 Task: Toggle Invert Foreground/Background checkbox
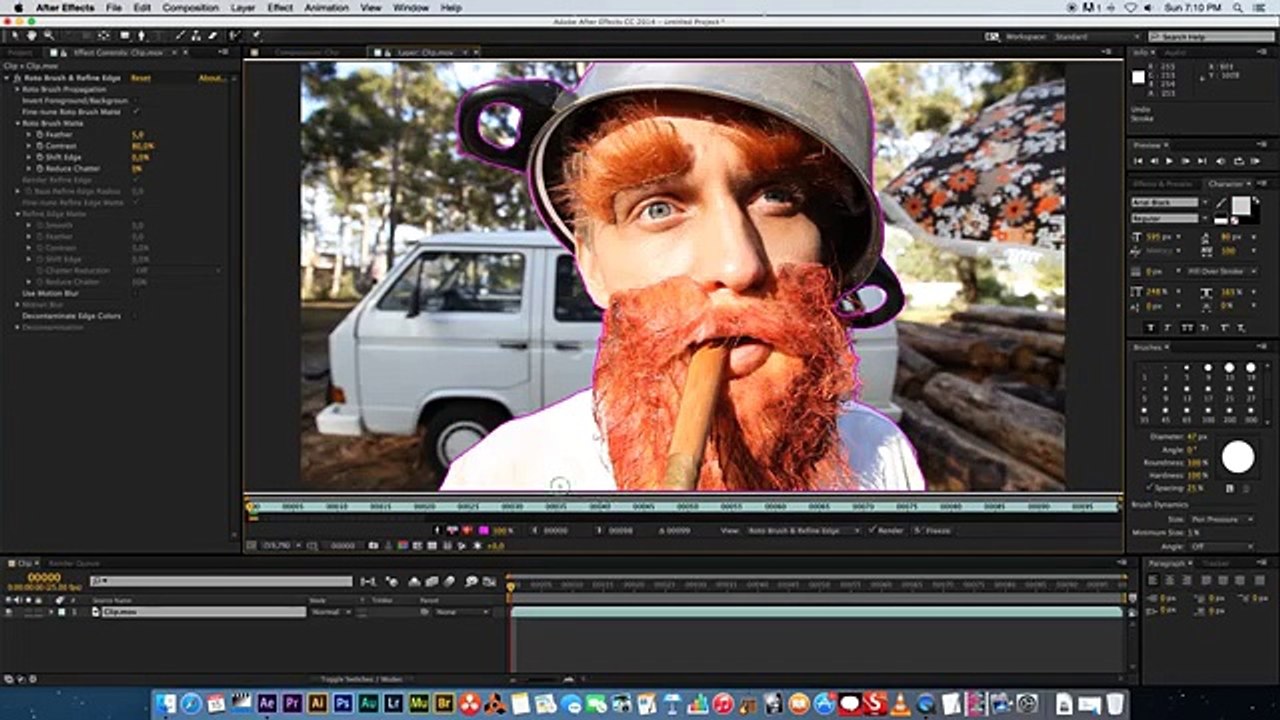pos(136,101)
